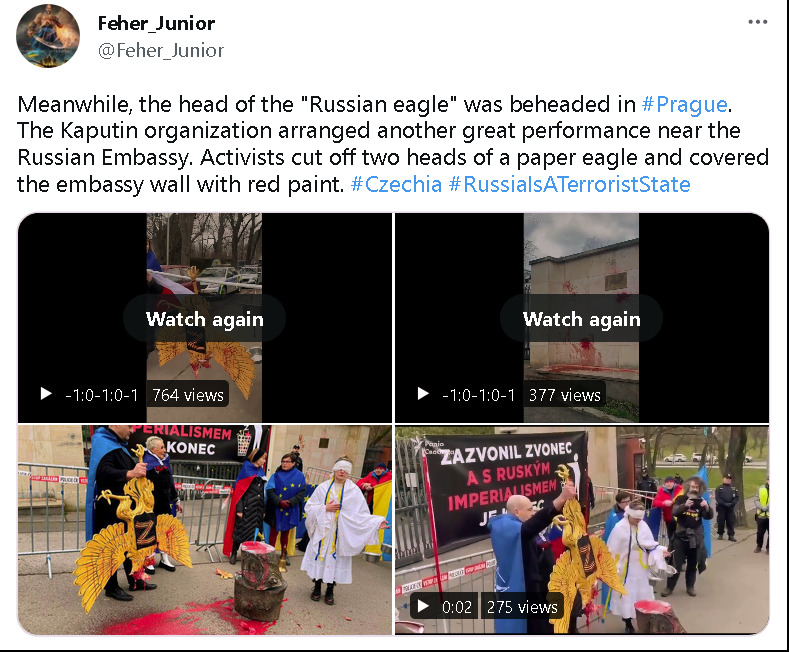Play the first video with 764 views

(46, 394)
